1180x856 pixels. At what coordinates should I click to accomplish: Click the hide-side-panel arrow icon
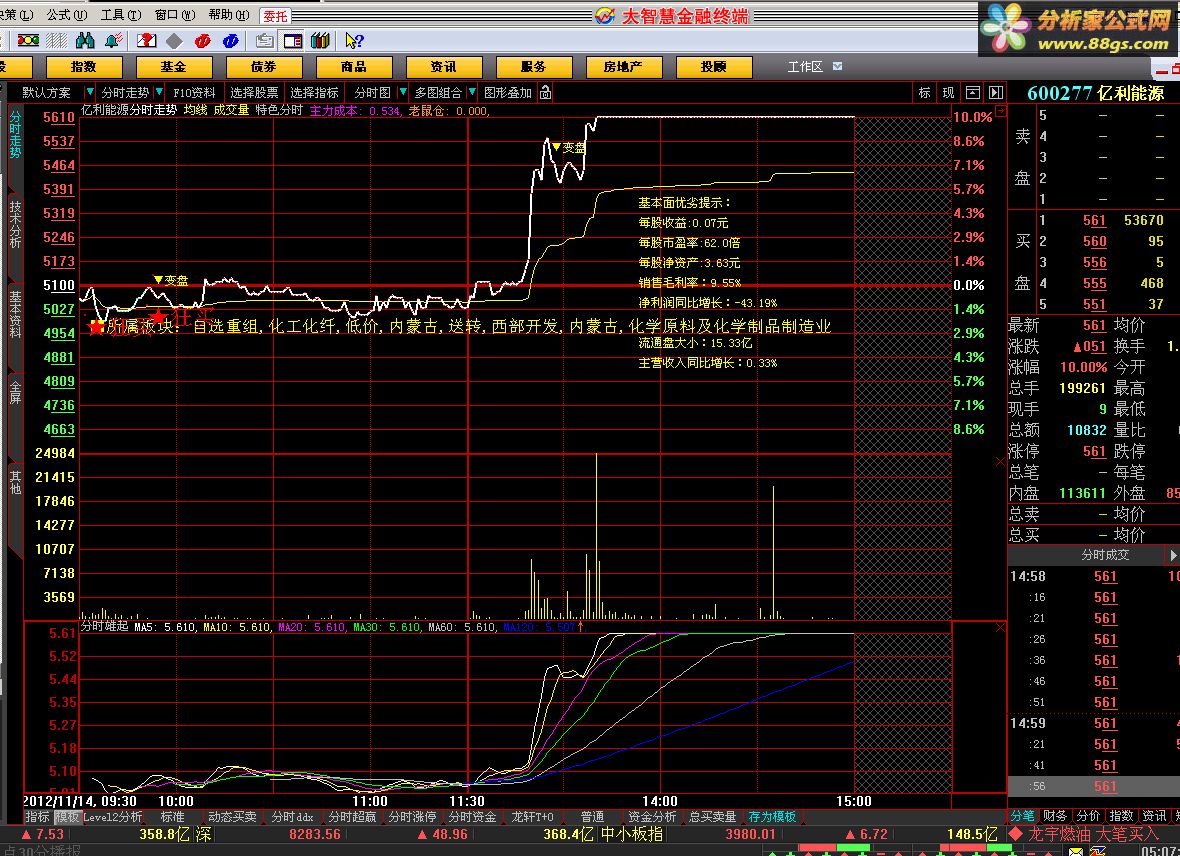(x=996, y=93)
